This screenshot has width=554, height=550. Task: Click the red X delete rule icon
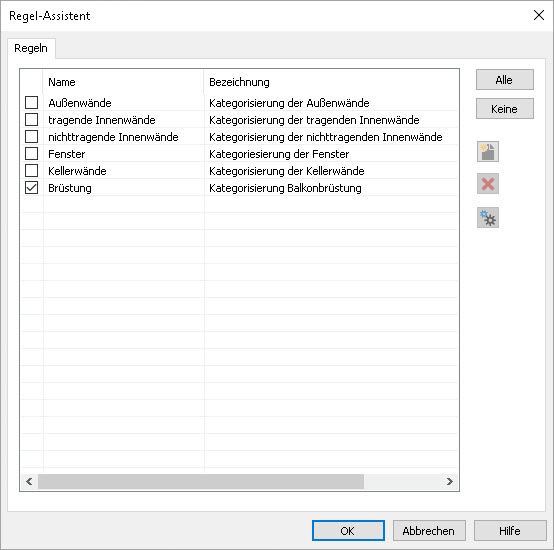(x=488, y=184)
